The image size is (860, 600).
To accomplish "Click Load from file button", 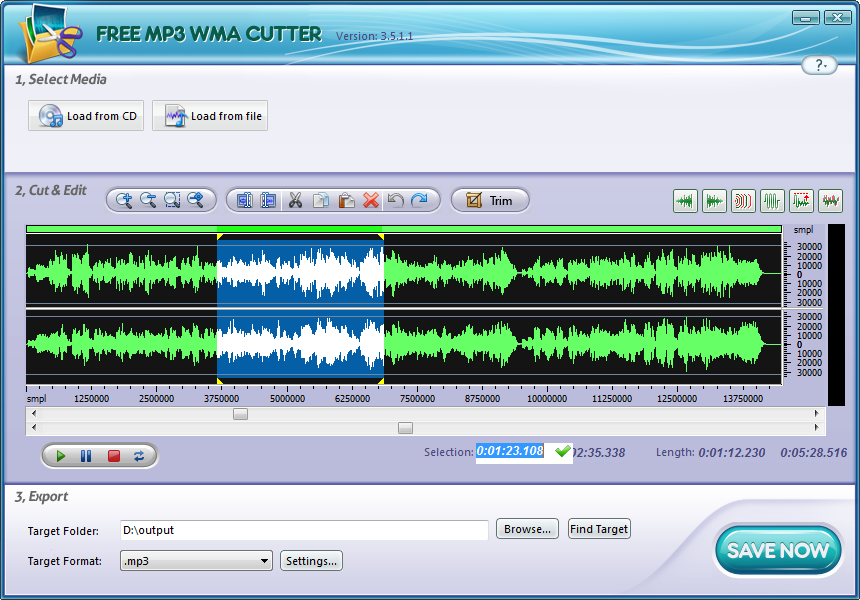I will coord(210,116).
